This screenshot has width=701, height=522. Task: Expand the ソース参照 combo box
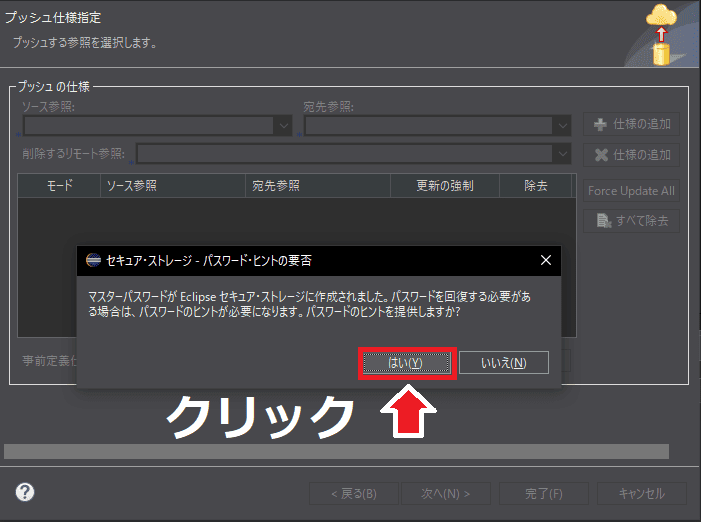click(283, 125)
